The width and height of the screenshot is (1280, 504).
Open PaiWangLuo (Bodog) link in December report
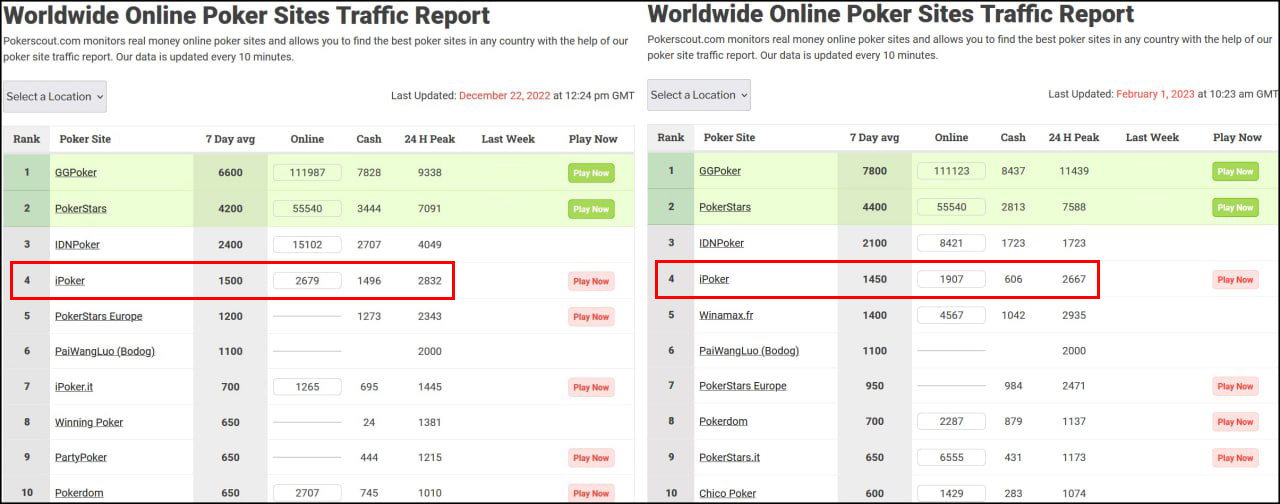tap(105, 352)
